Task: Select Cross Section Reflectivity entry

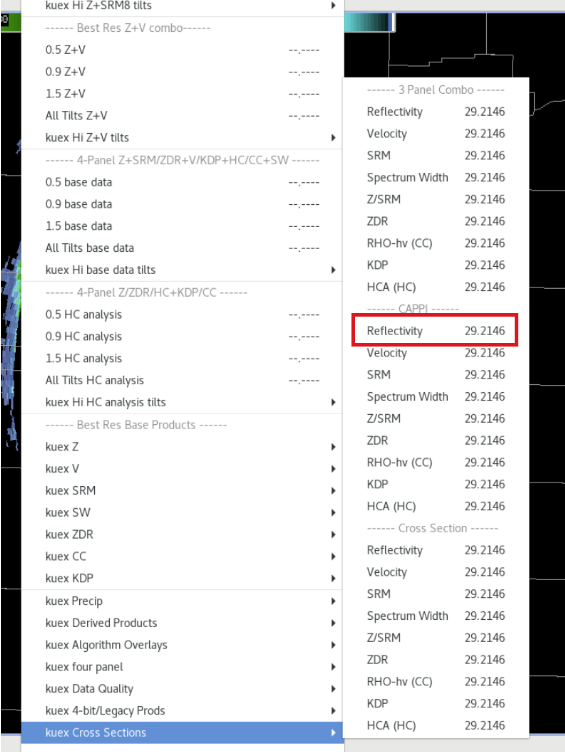Action: tap(436, 550)
